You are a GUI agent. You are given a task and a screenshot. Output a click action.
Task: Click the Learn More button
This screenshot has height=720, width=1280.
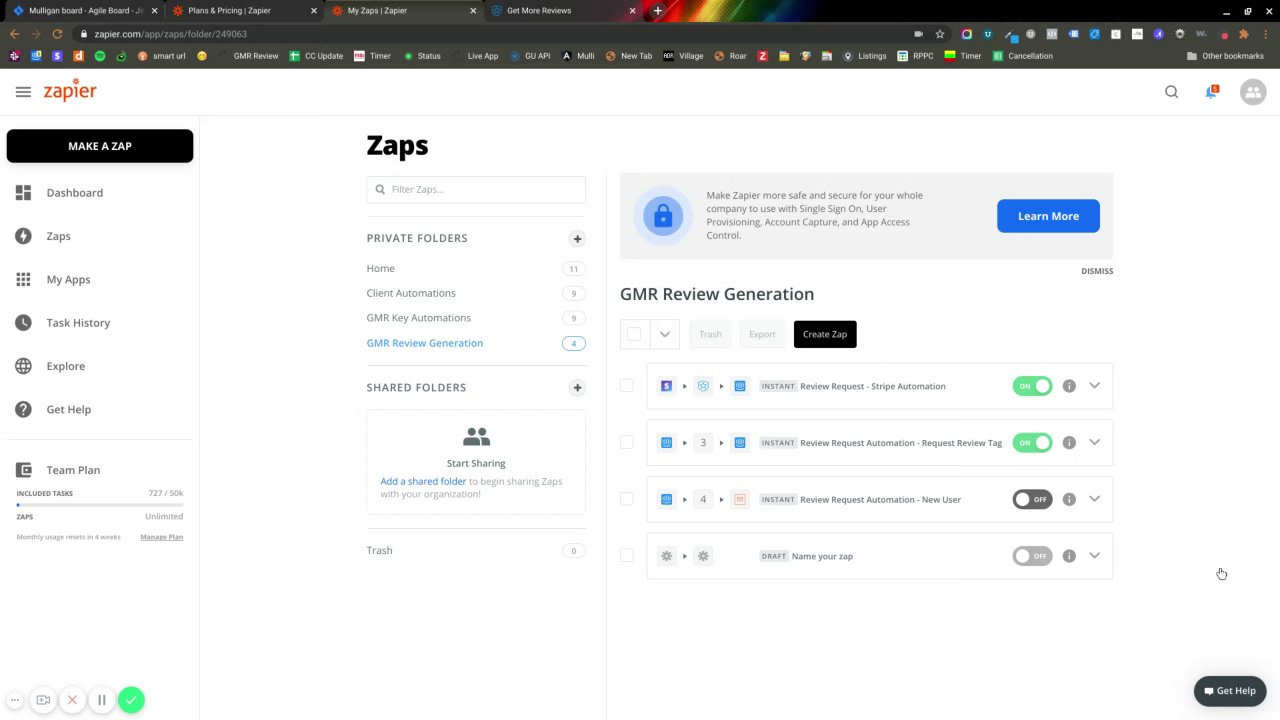1048,216
